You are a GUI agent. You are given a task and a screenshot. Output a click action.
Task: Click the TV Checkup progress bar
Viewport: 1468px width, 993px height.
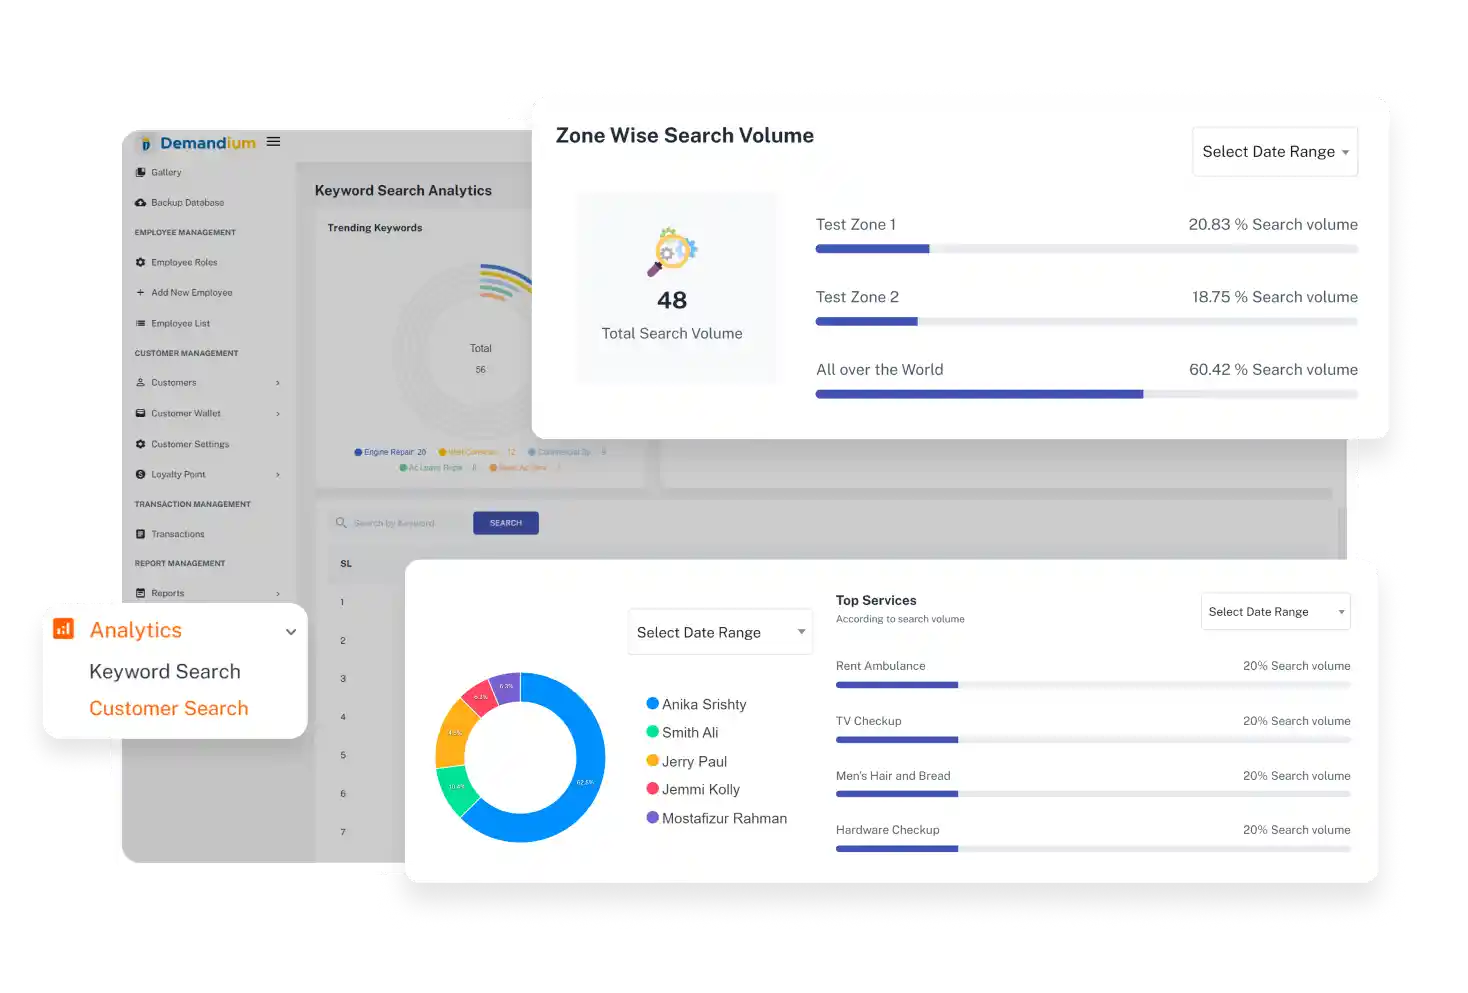coord(1093,740)
